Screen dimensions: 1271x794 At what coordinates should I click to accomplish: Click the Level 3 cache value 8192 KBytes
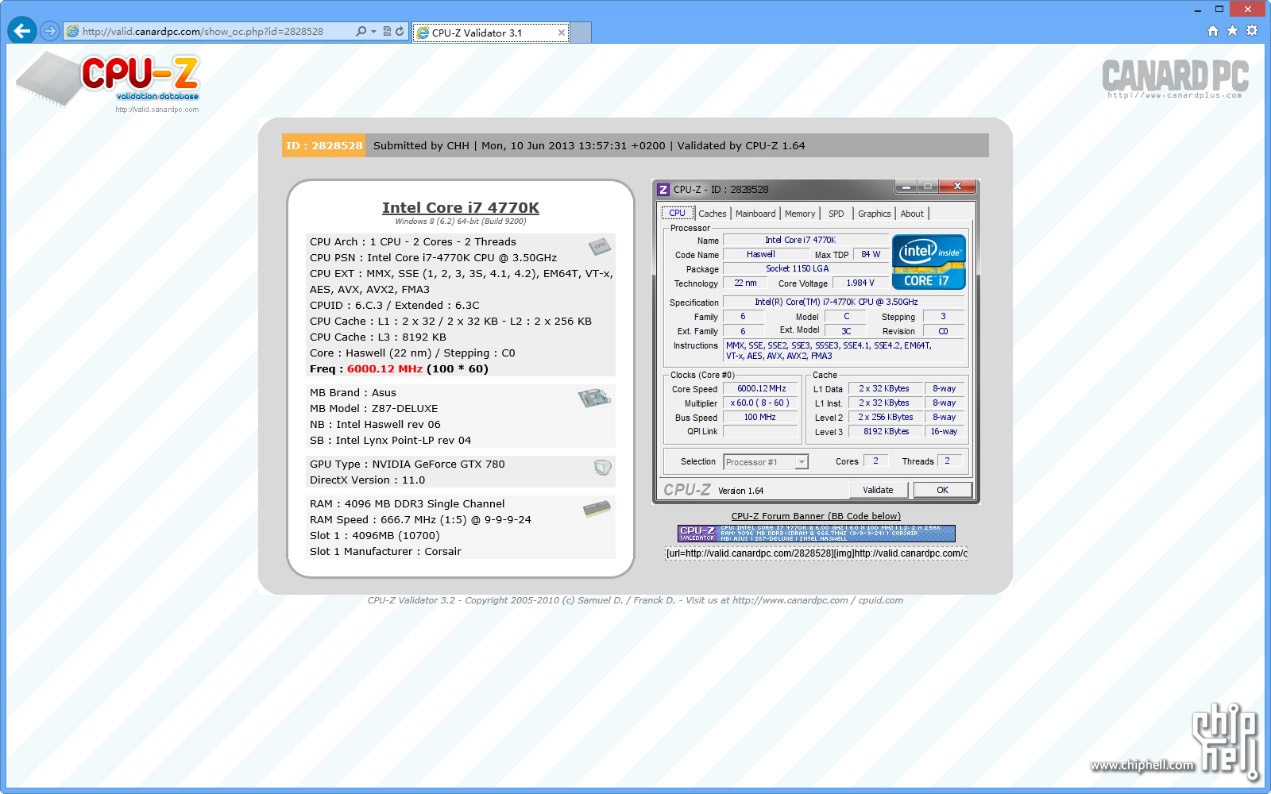pyautogui.click(x=885, y=432)
